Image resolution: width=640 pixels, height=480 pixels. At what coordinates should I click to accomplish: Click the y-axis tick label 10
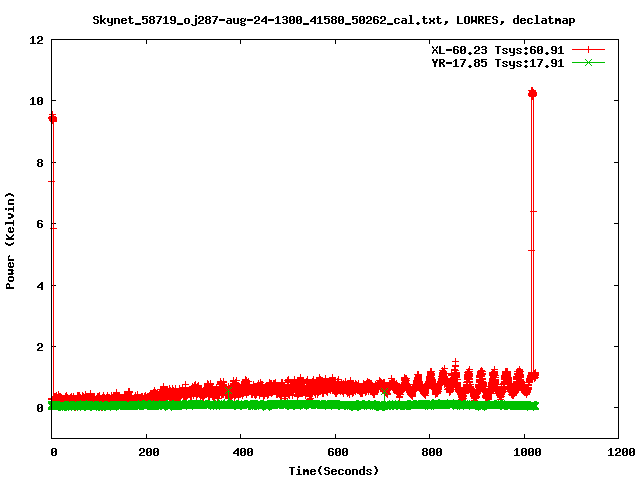[x=36, y=101]
